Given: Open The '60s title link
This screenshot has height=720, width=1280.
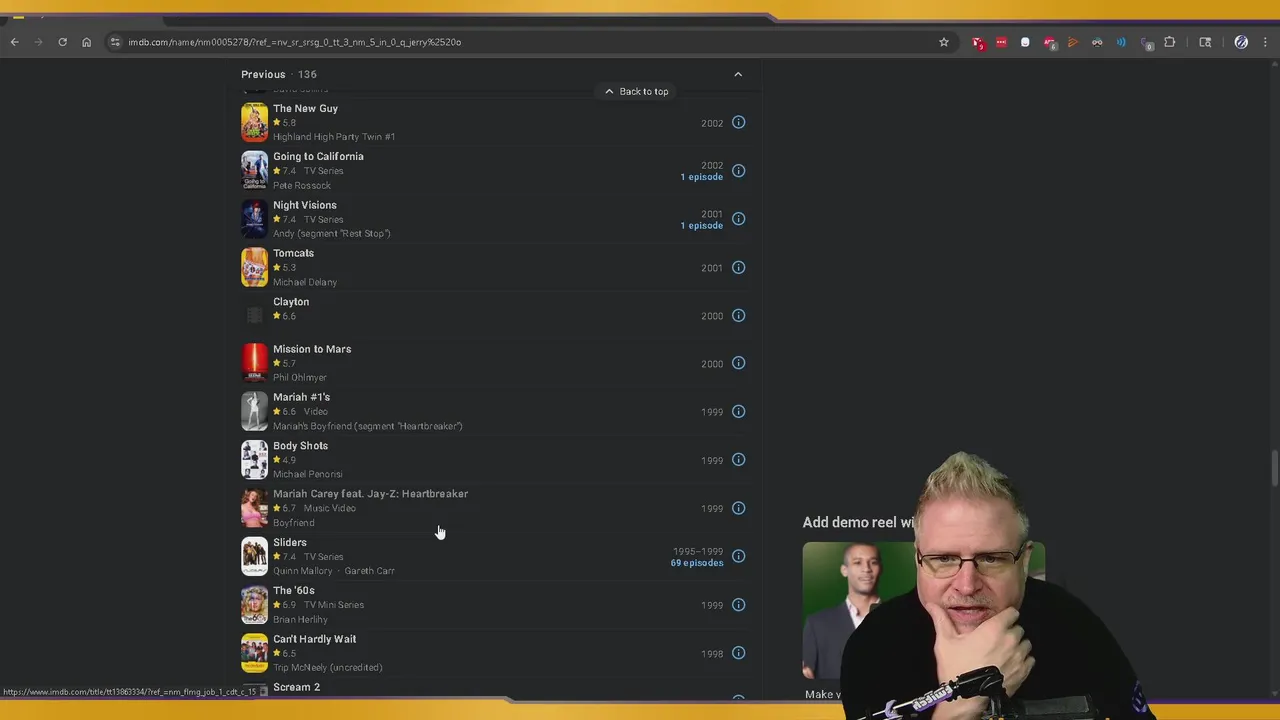Looking at the screenshot, I should (x=293, y=590).
